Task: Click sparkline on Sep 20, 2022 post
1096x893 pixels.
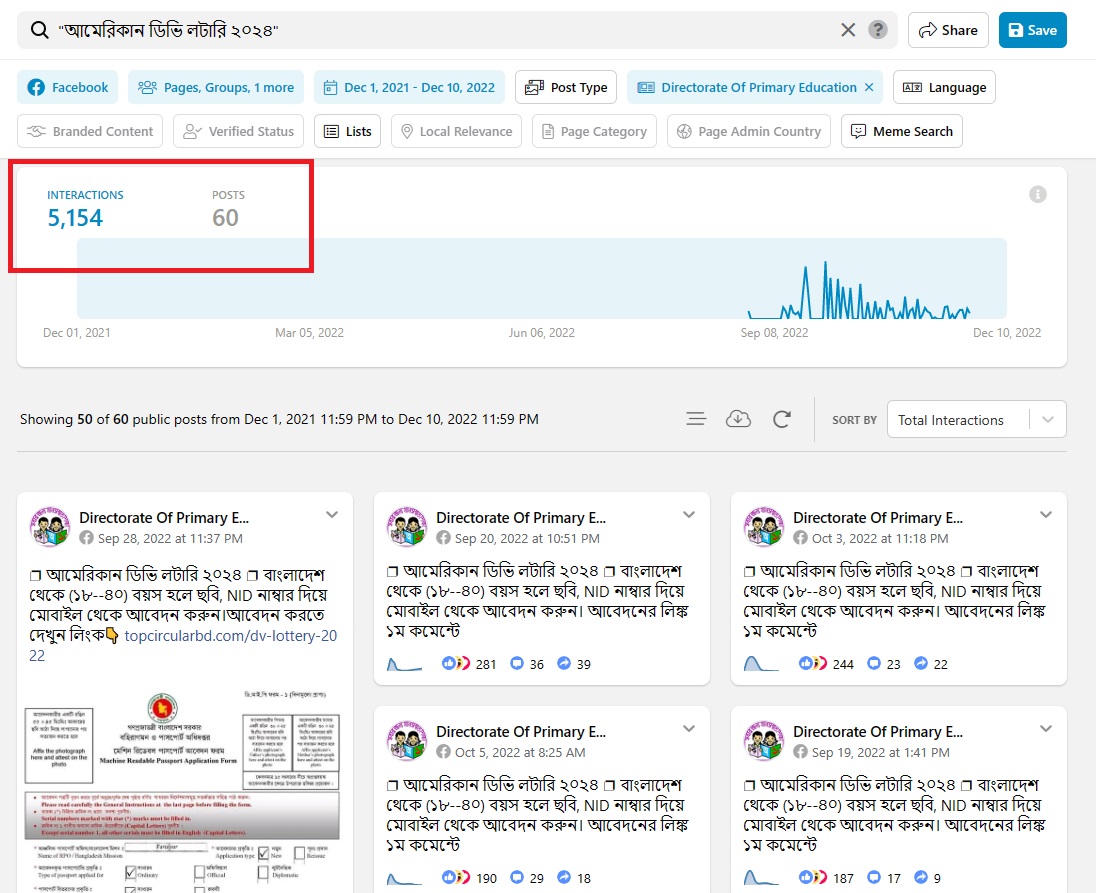Action: pyautogui.click(x=405, y=664)
